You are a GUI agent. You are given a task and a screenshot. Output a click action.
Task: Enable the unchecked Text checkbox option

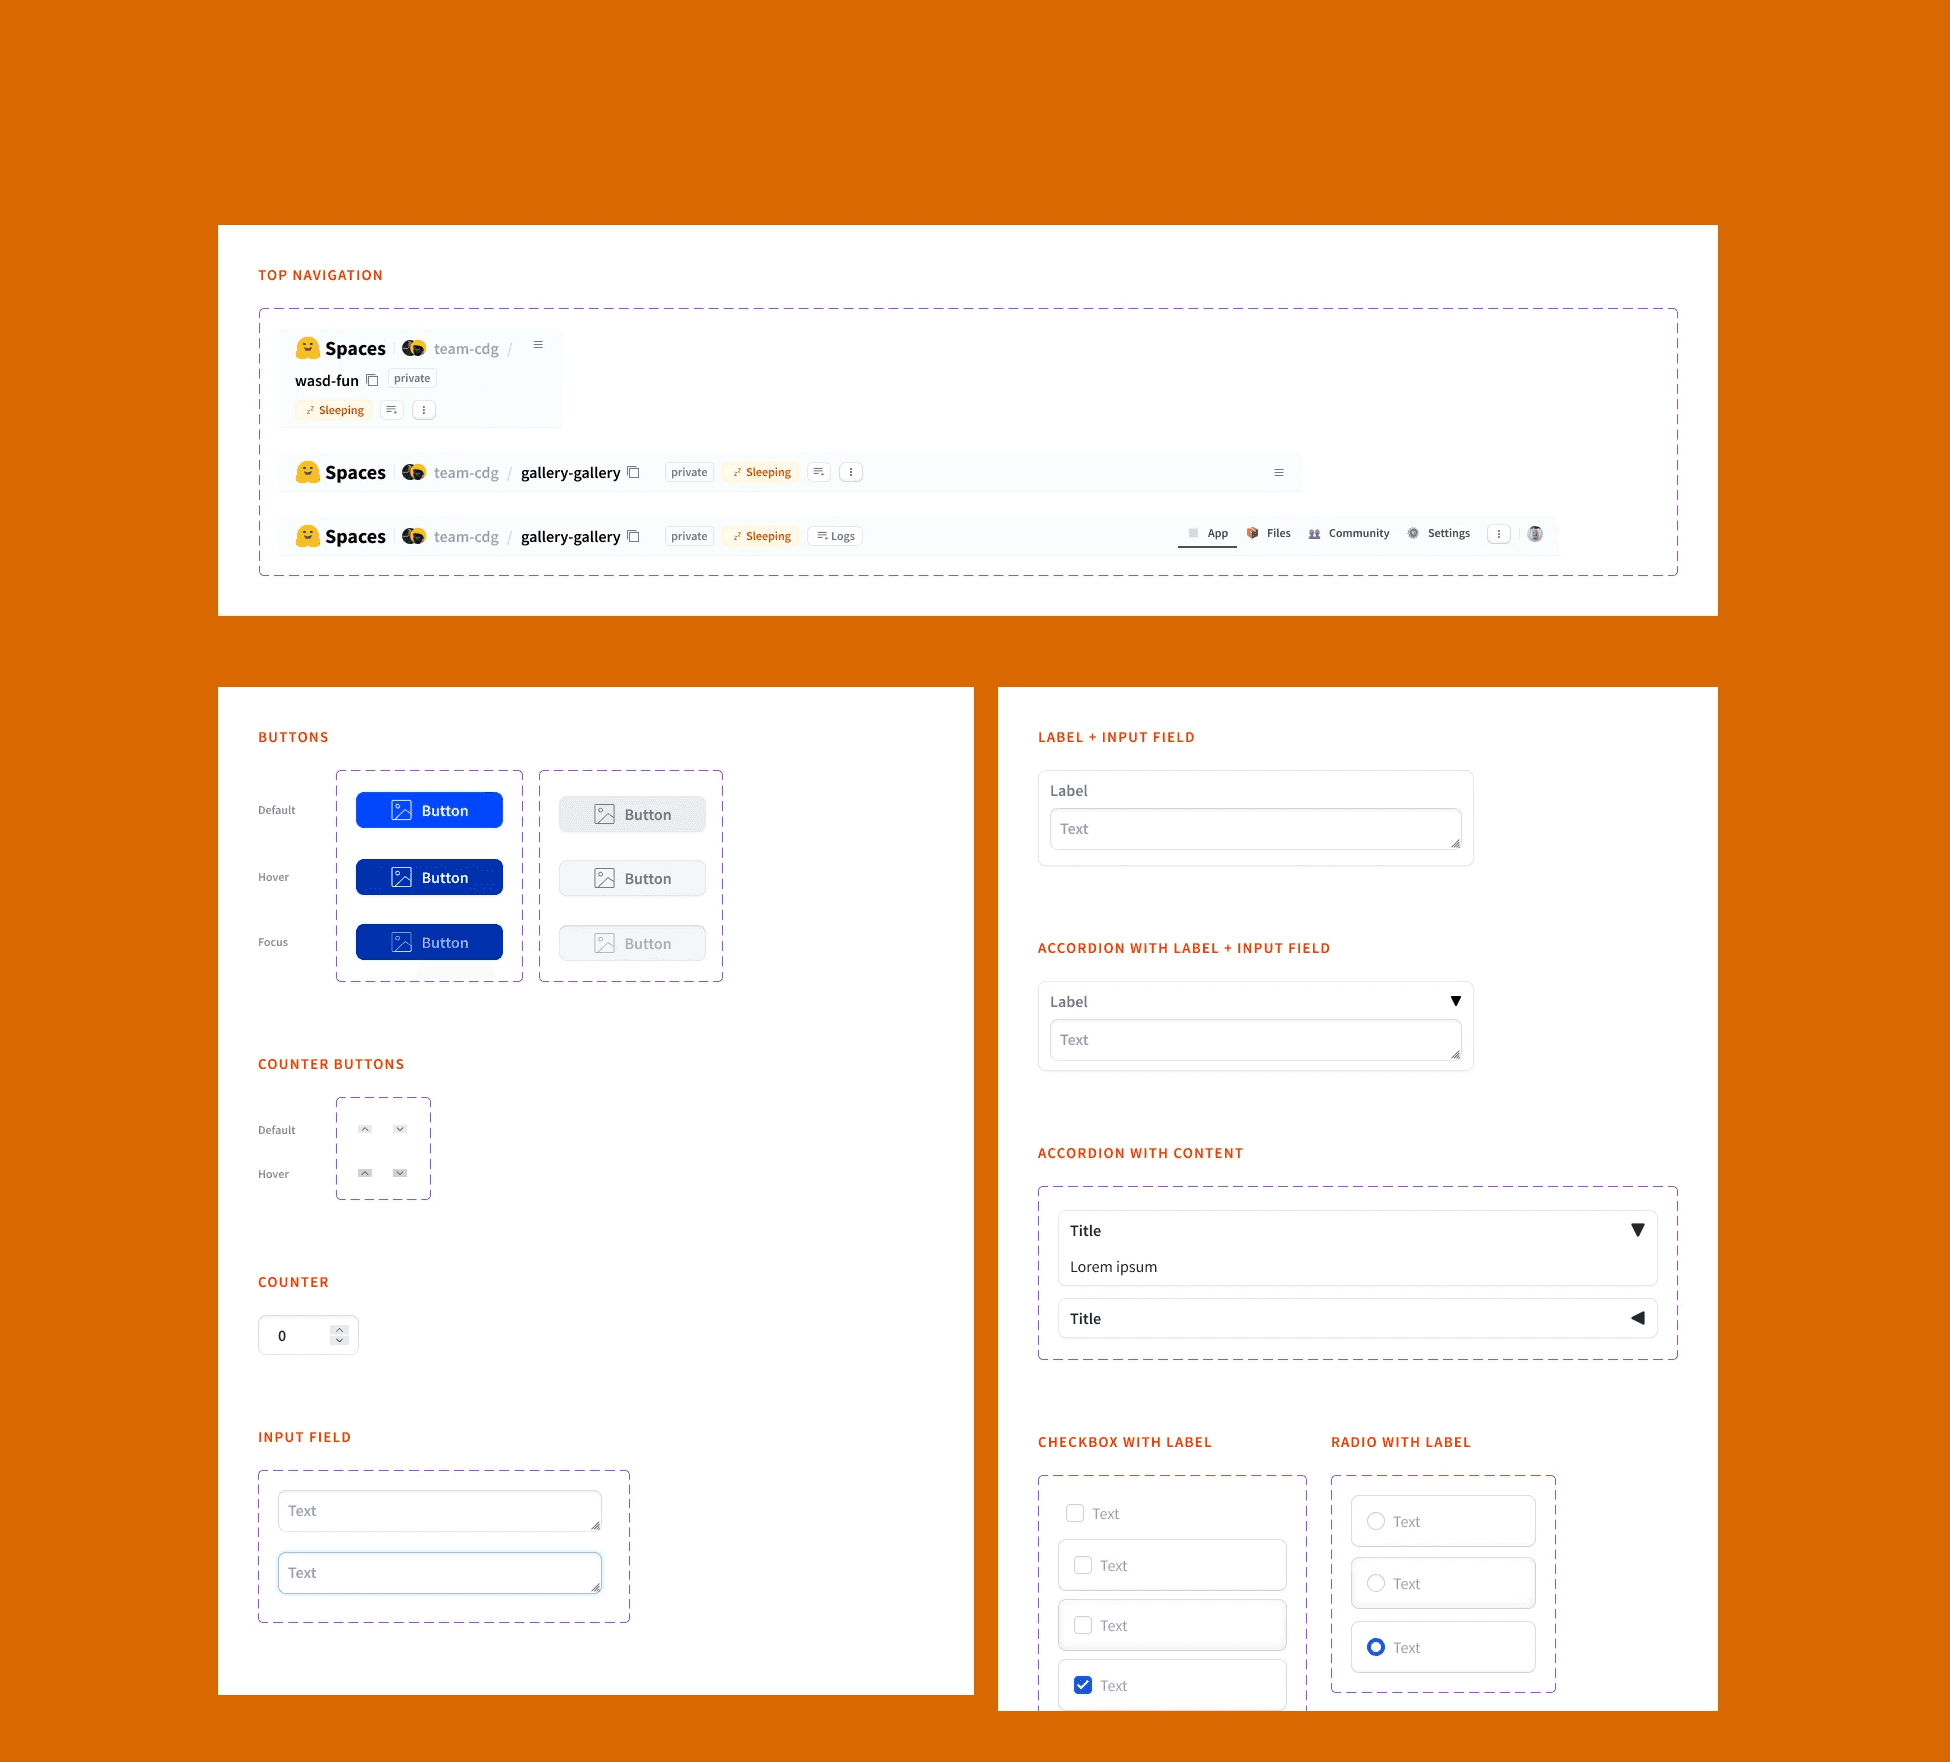point(1075,1512)
